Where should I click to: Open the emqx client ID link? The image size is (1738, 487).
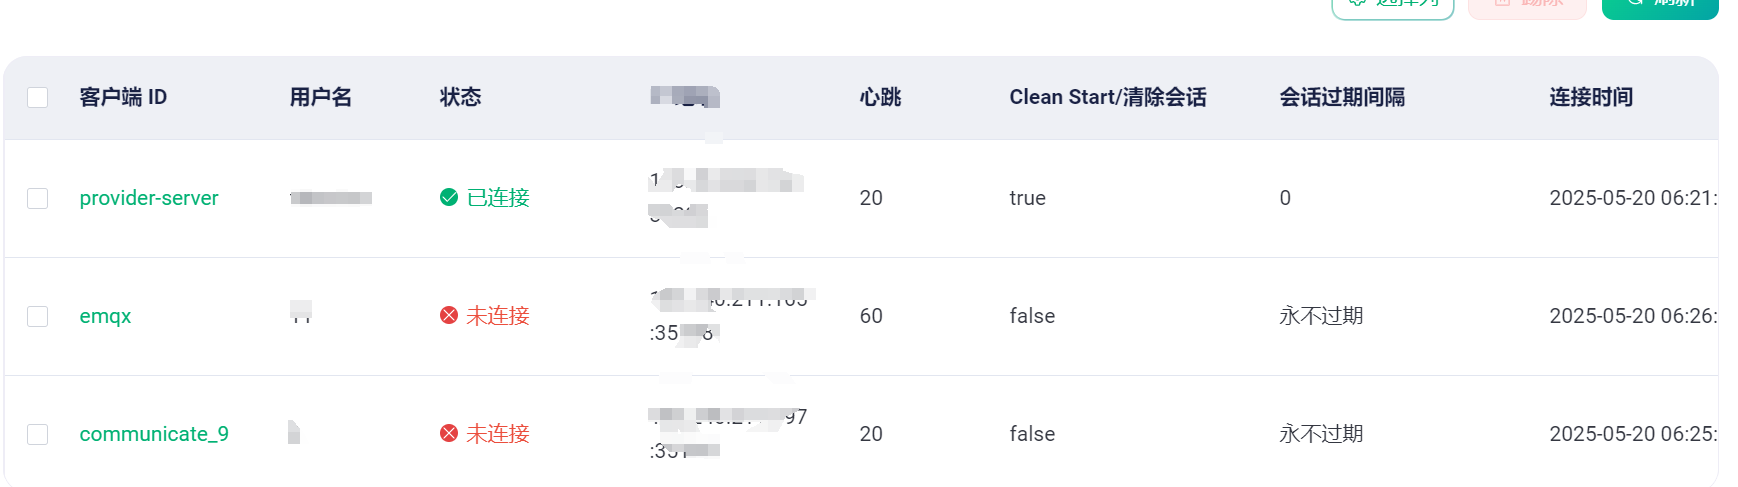pos(105,316)
